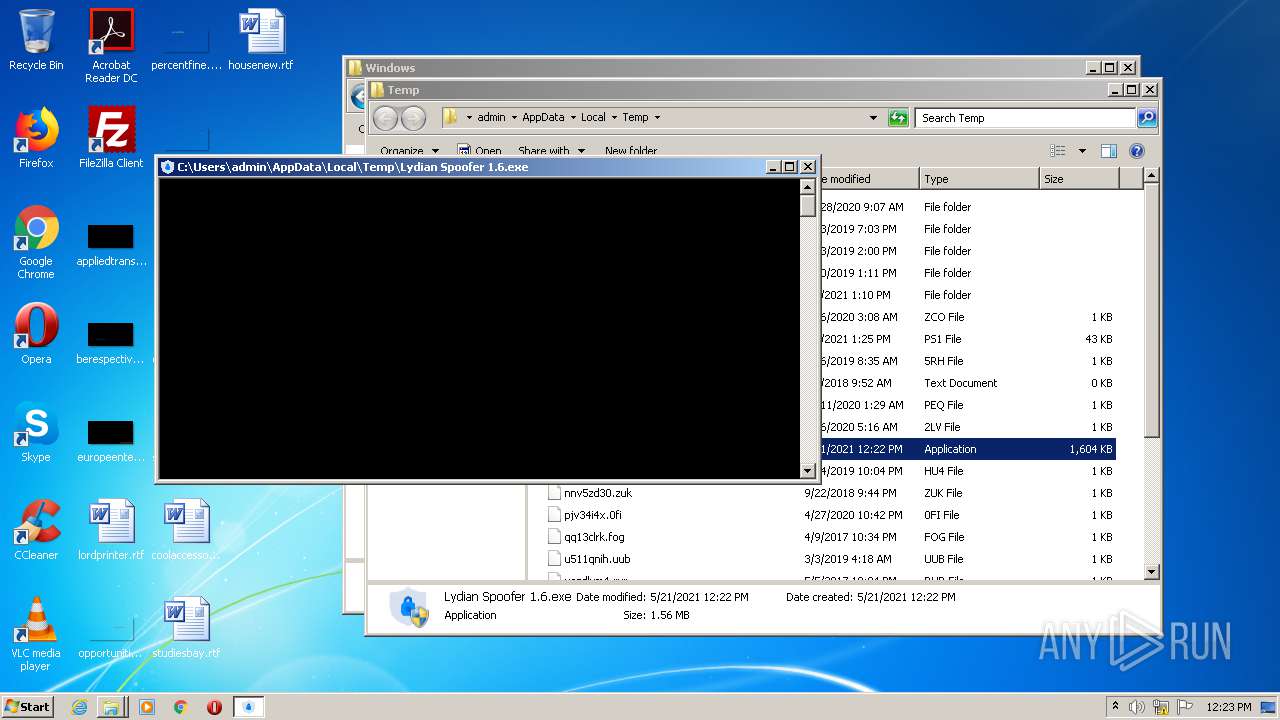Expand the arrow after Temp breadcrumb
The image size is (1280, 720).
point(657,118)
